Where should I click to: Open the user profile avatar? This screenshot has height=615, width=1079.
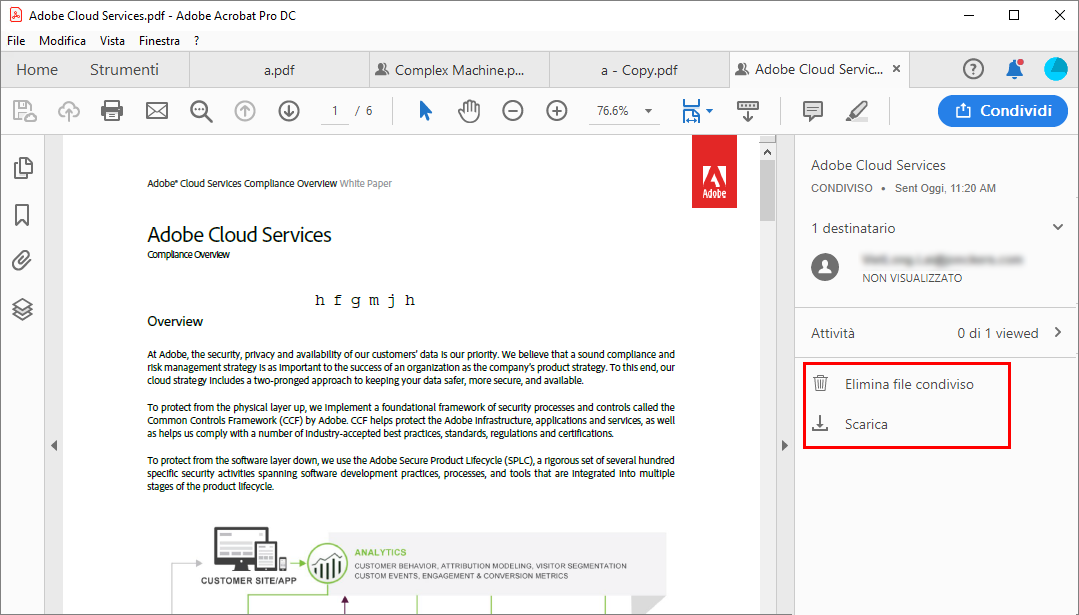click(x=1056, y=69)
